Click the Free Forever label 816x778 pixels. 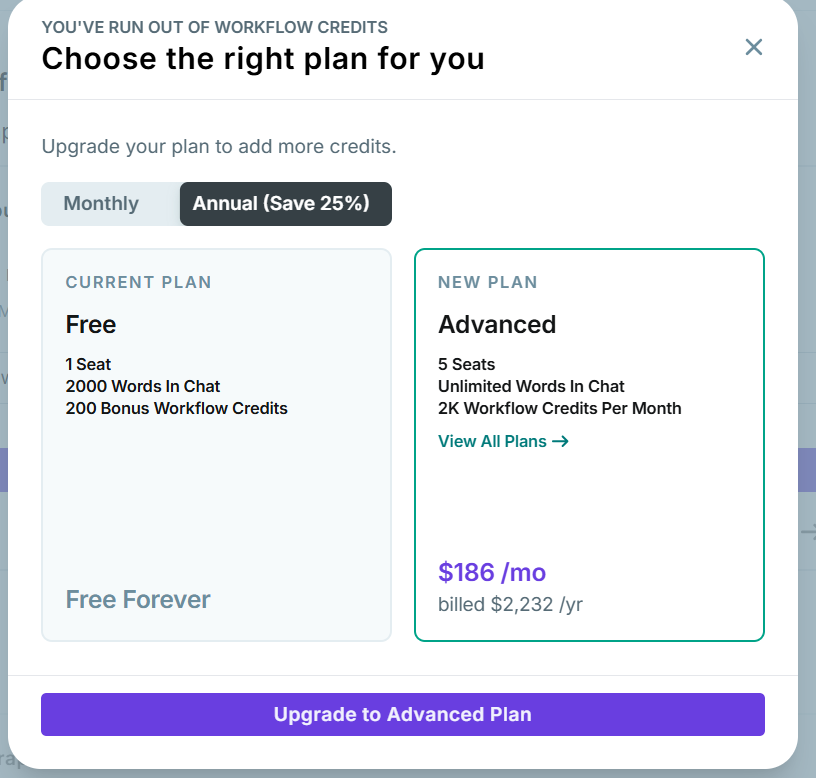138,600
